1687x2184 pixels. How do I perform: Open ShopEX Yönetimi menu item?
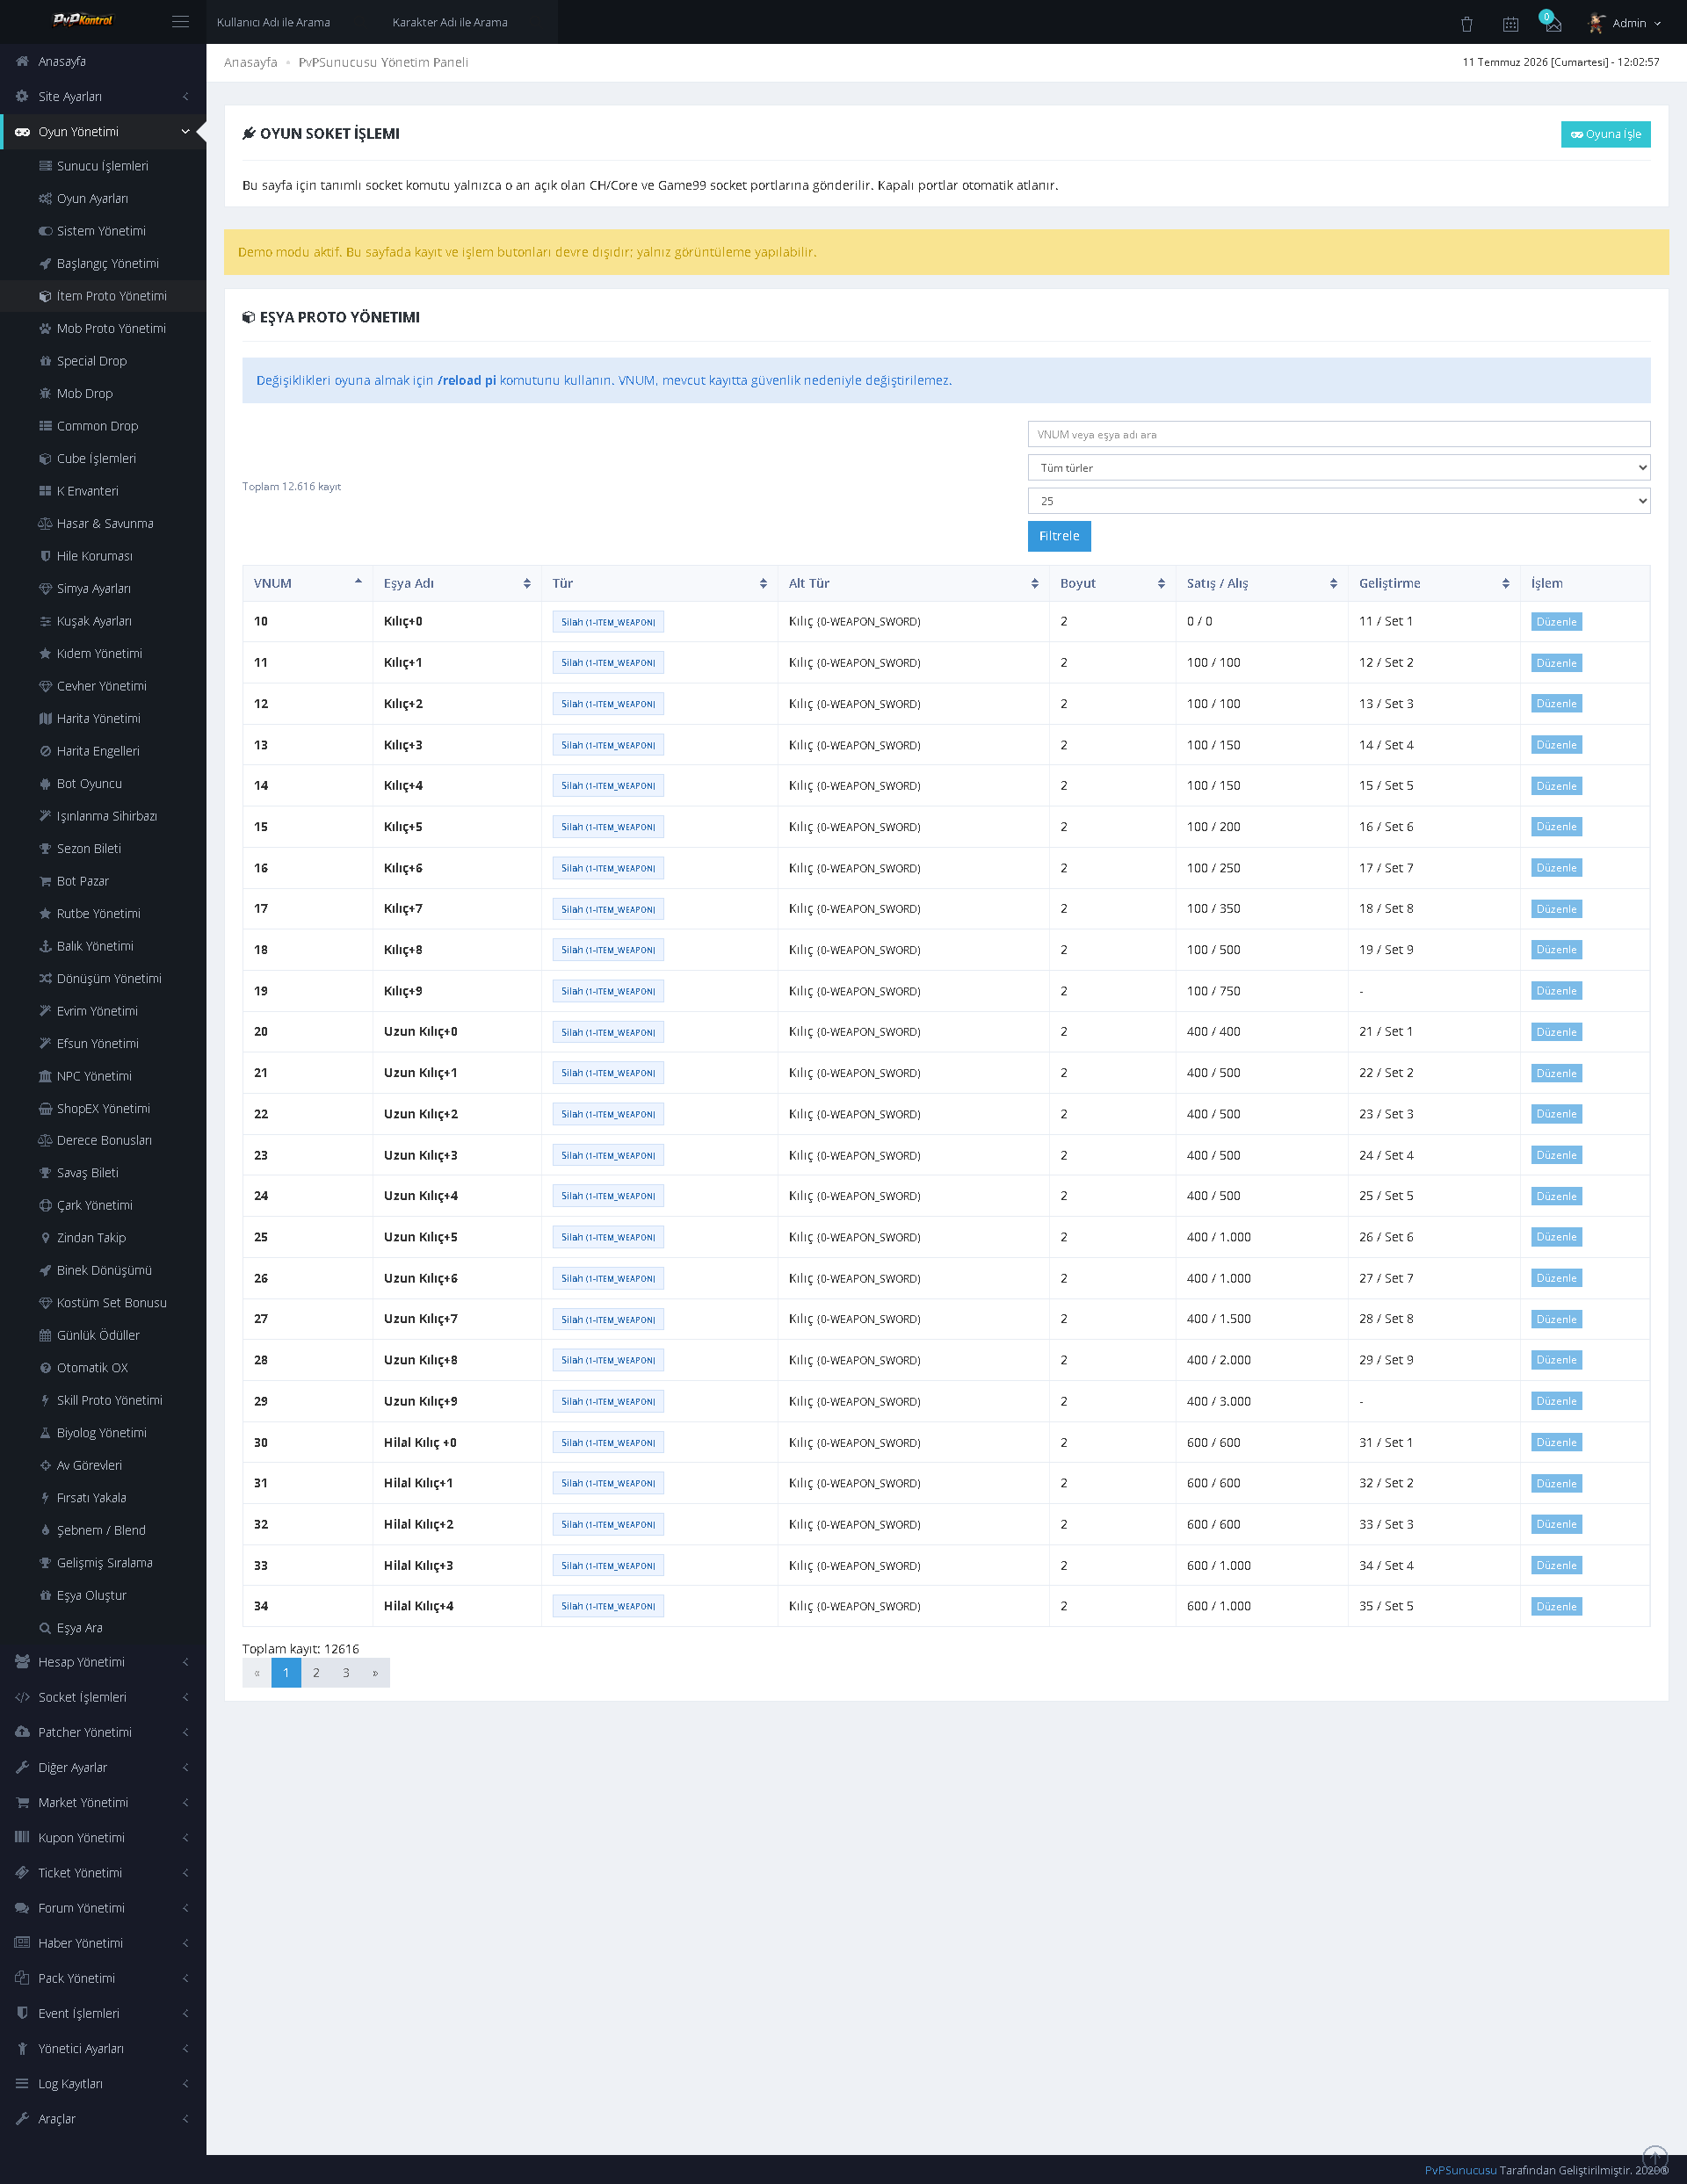coord(103,1108)
